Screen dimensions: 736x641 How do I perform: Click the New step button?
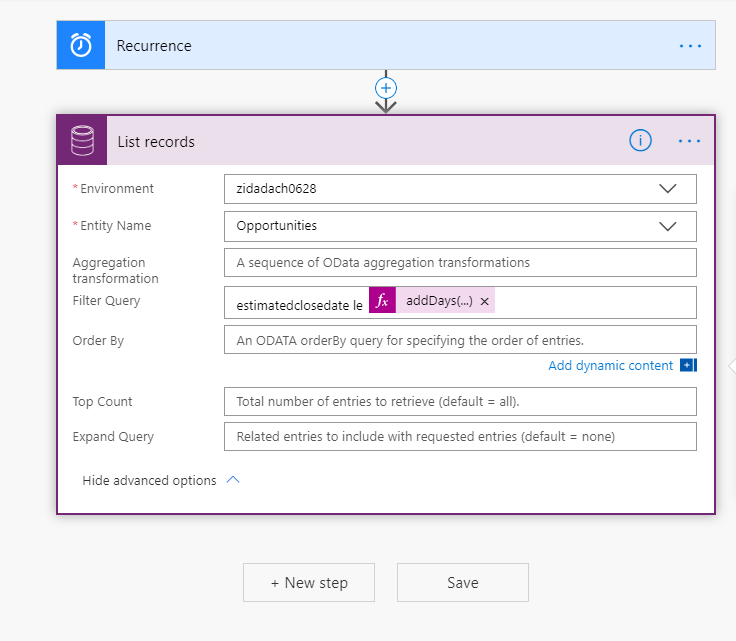click(309, 582)
